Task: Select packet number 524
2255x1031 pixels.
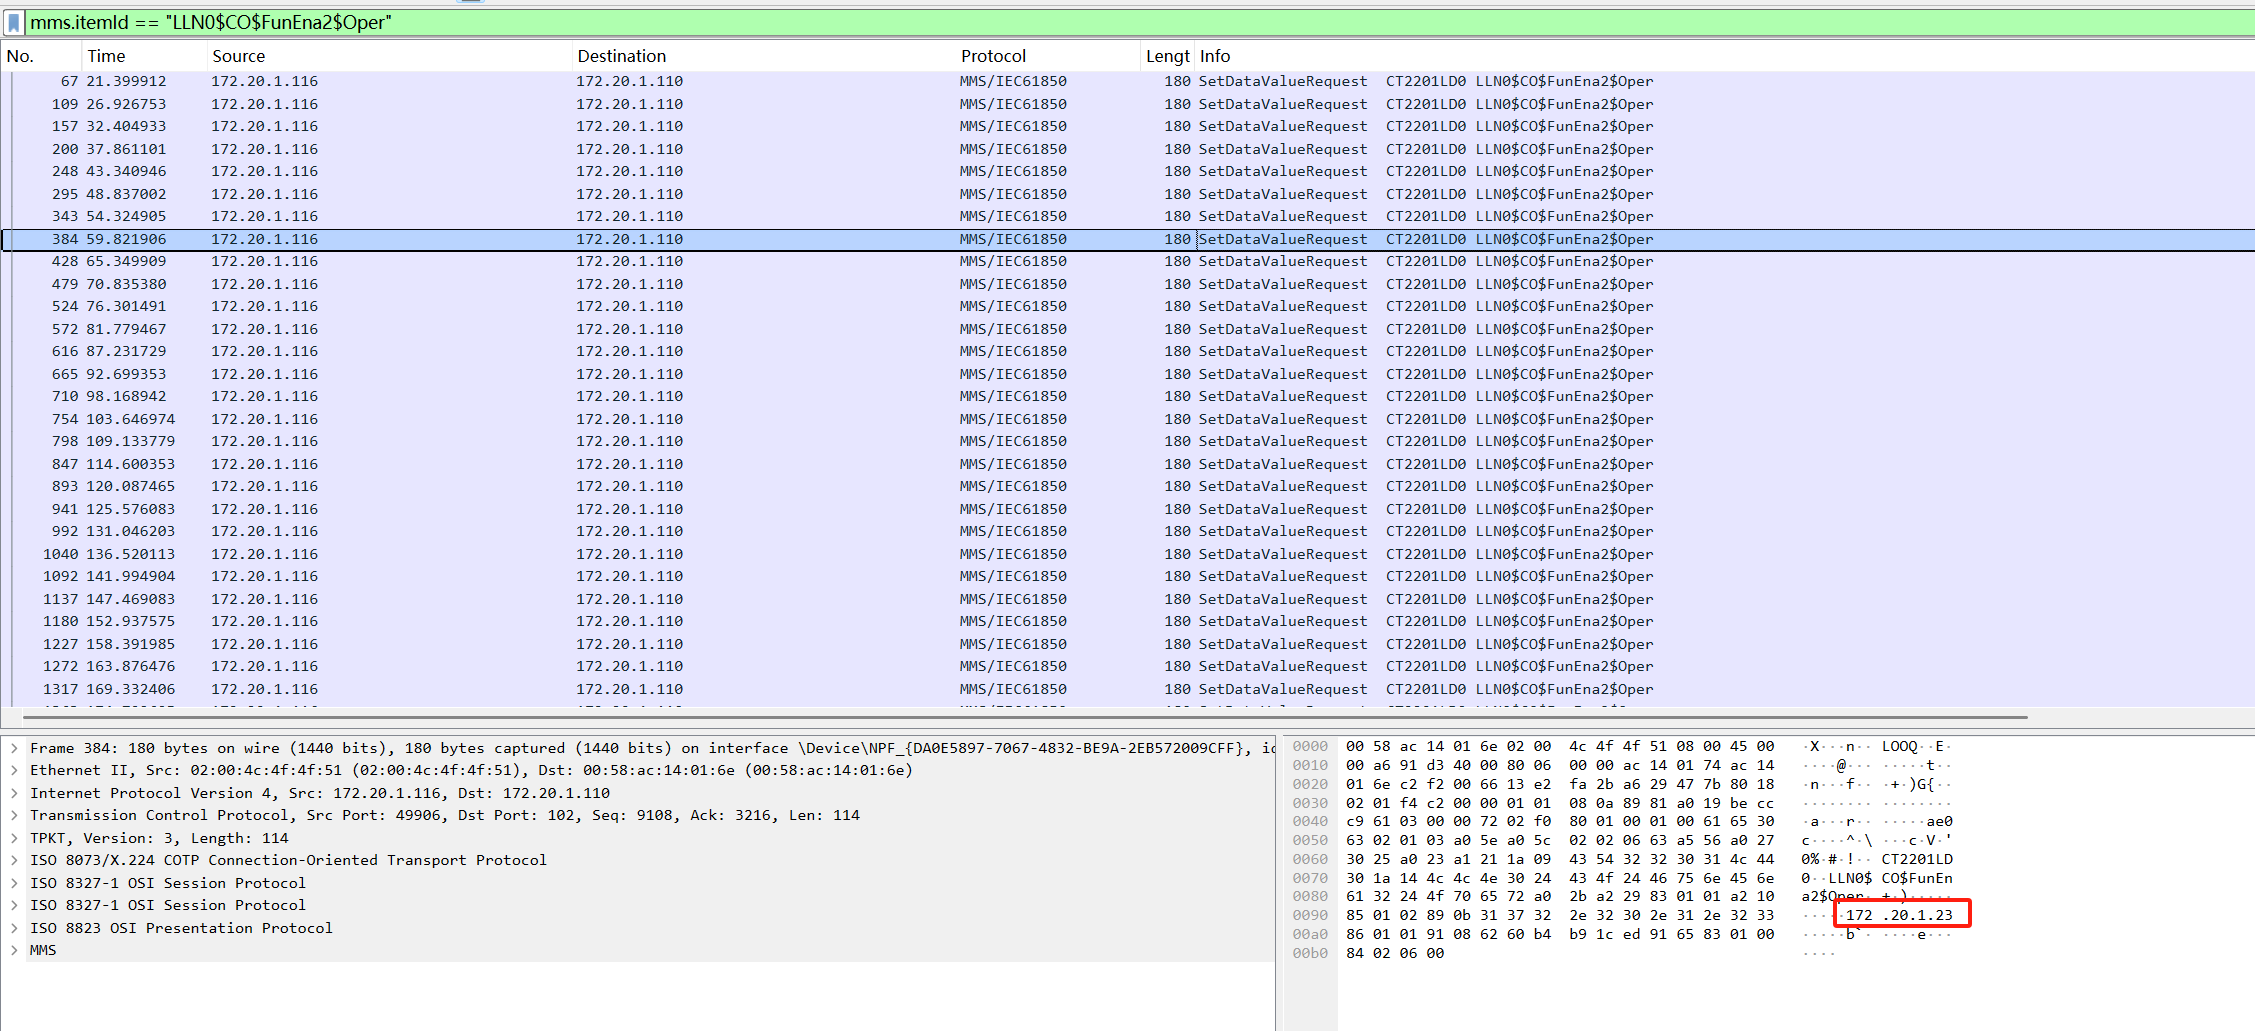Action: tap(1128, 306)
